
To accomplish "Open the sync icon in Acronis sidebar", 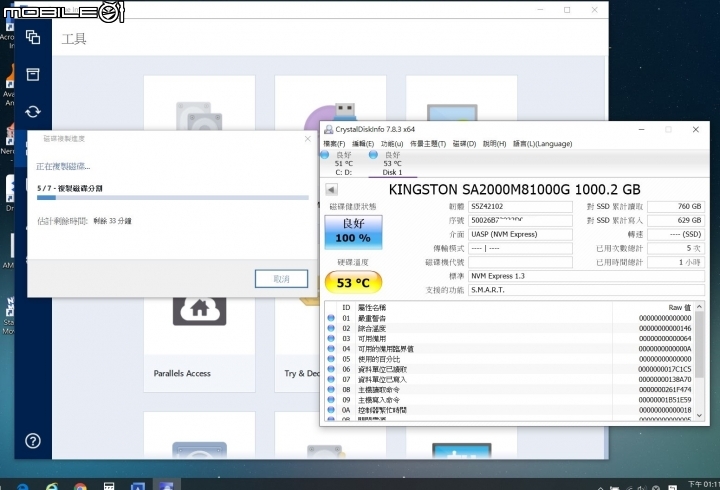I will pyautogui.click(x=33, y=112).
